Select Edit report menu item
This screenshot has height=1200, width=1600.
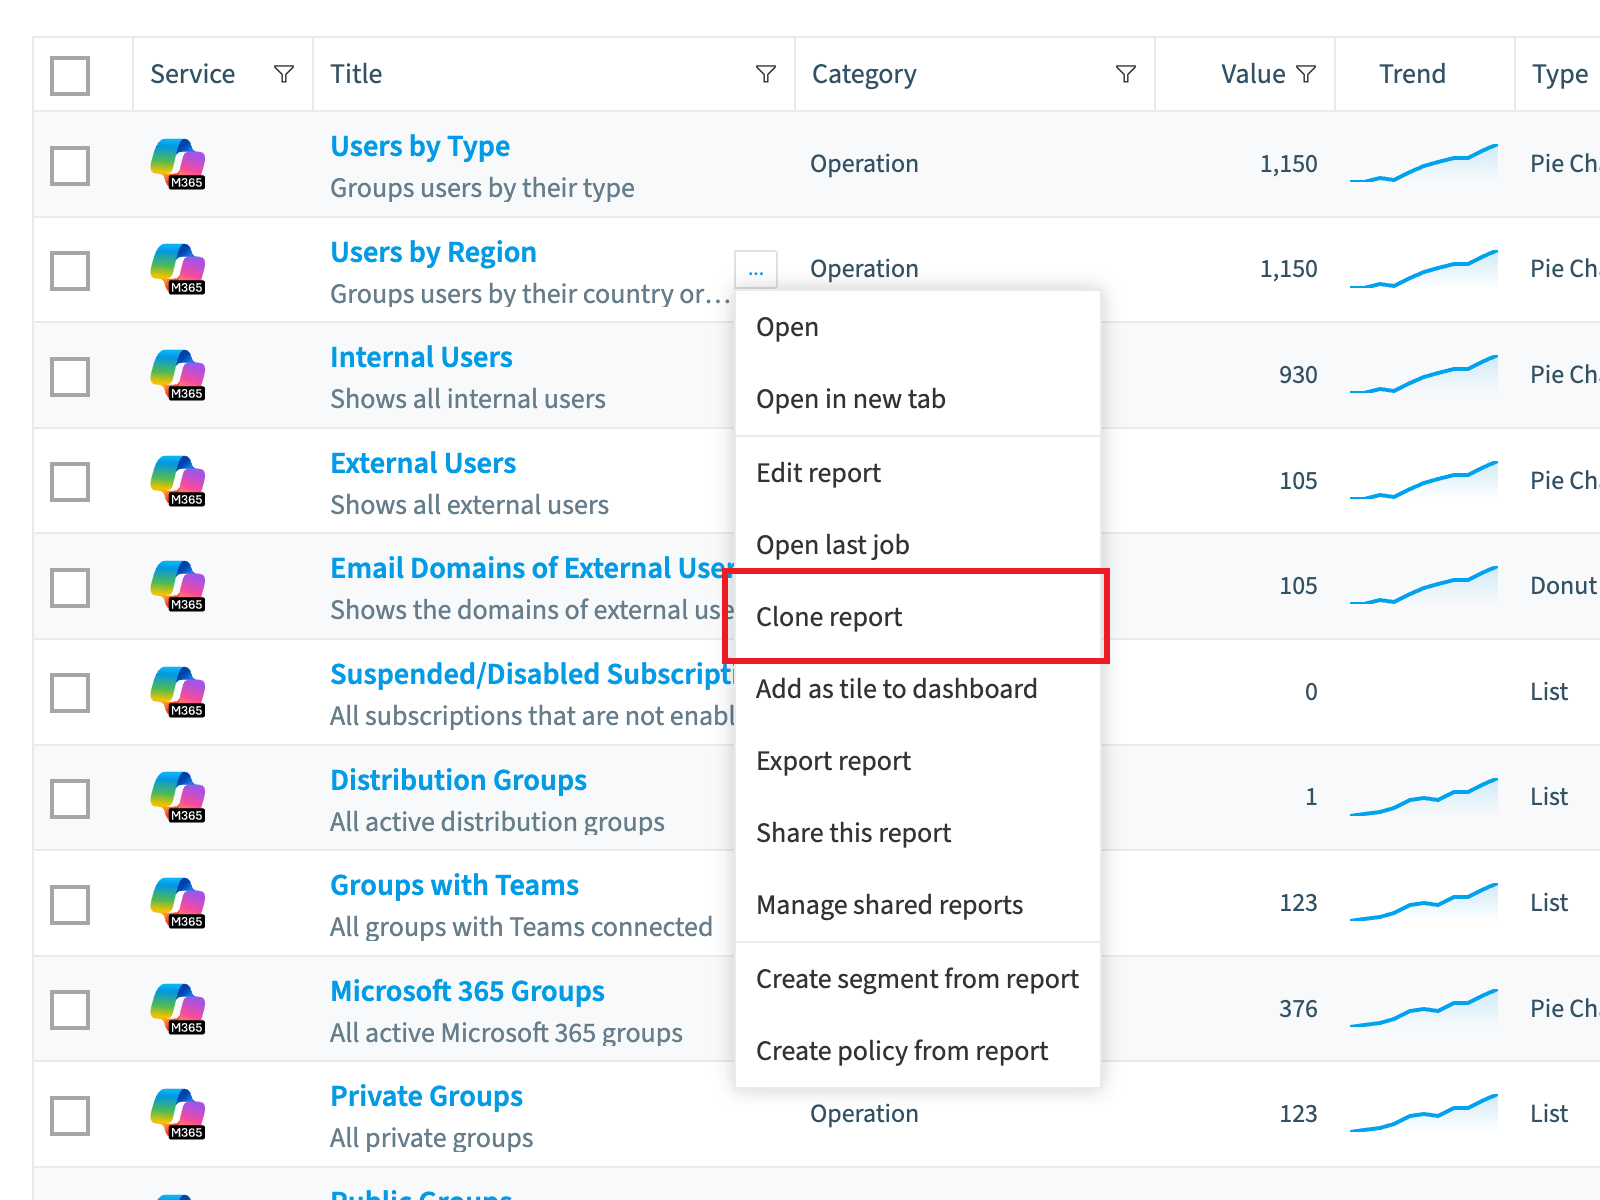point(918,473)
